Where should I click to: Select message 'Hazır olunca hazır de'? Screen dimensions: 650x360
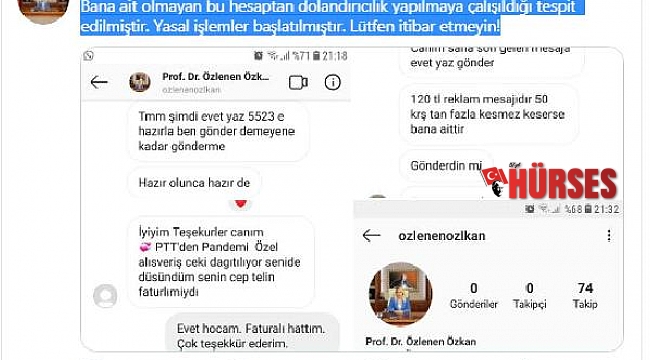(194, 183)
